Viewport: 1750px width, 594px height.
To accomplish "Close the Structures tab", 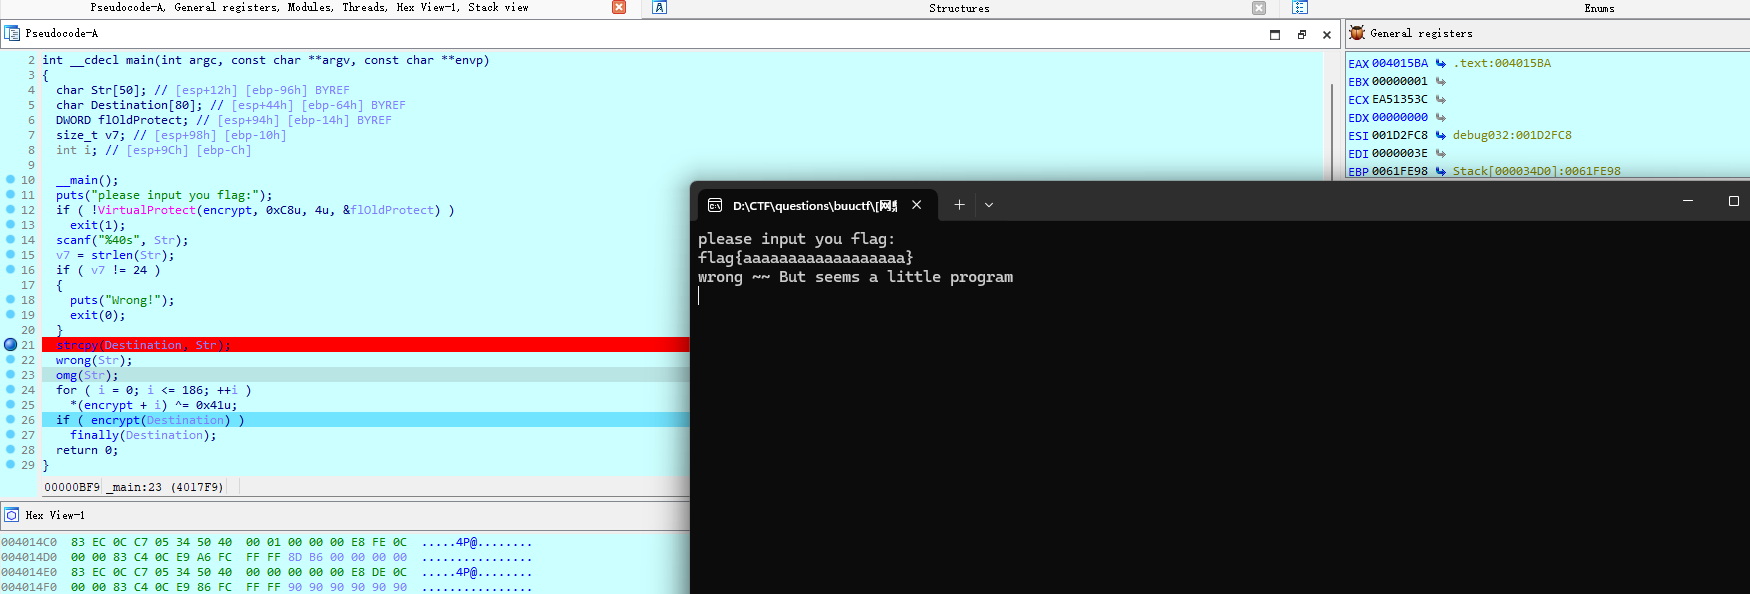I will click(x=1259, y=8).
